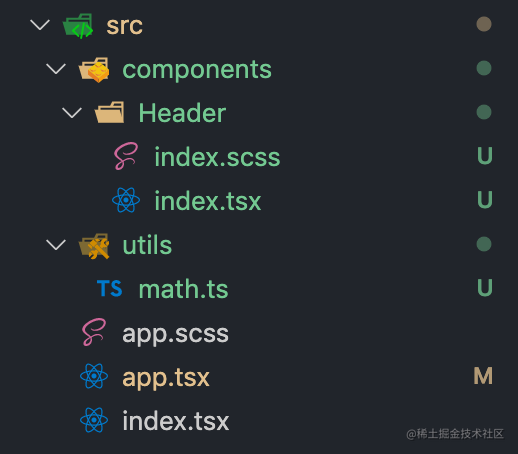Click the green src folder icon
The height and width of the screenshot is (454, 518).
tap(78, 26)
